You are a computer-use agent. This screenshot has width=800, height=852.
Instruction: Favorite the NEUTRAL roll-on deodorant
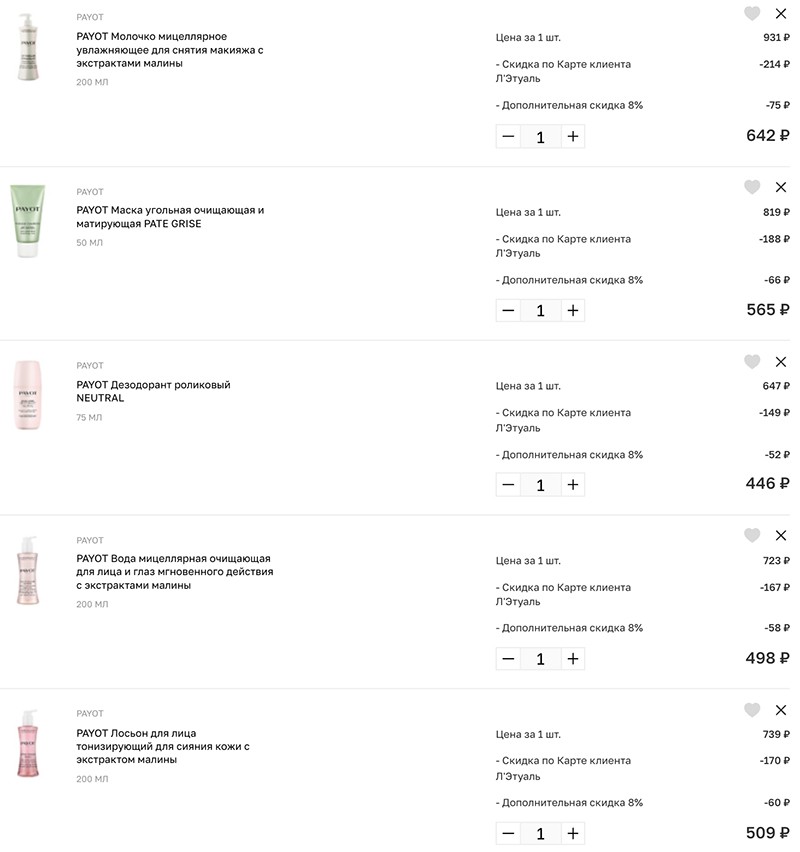point(752,361)
